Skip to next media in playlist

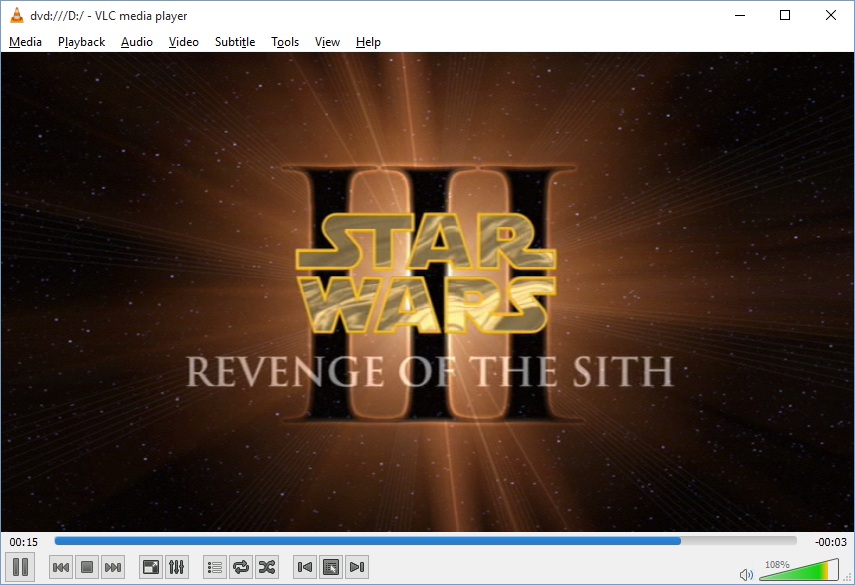pos(113,568)
